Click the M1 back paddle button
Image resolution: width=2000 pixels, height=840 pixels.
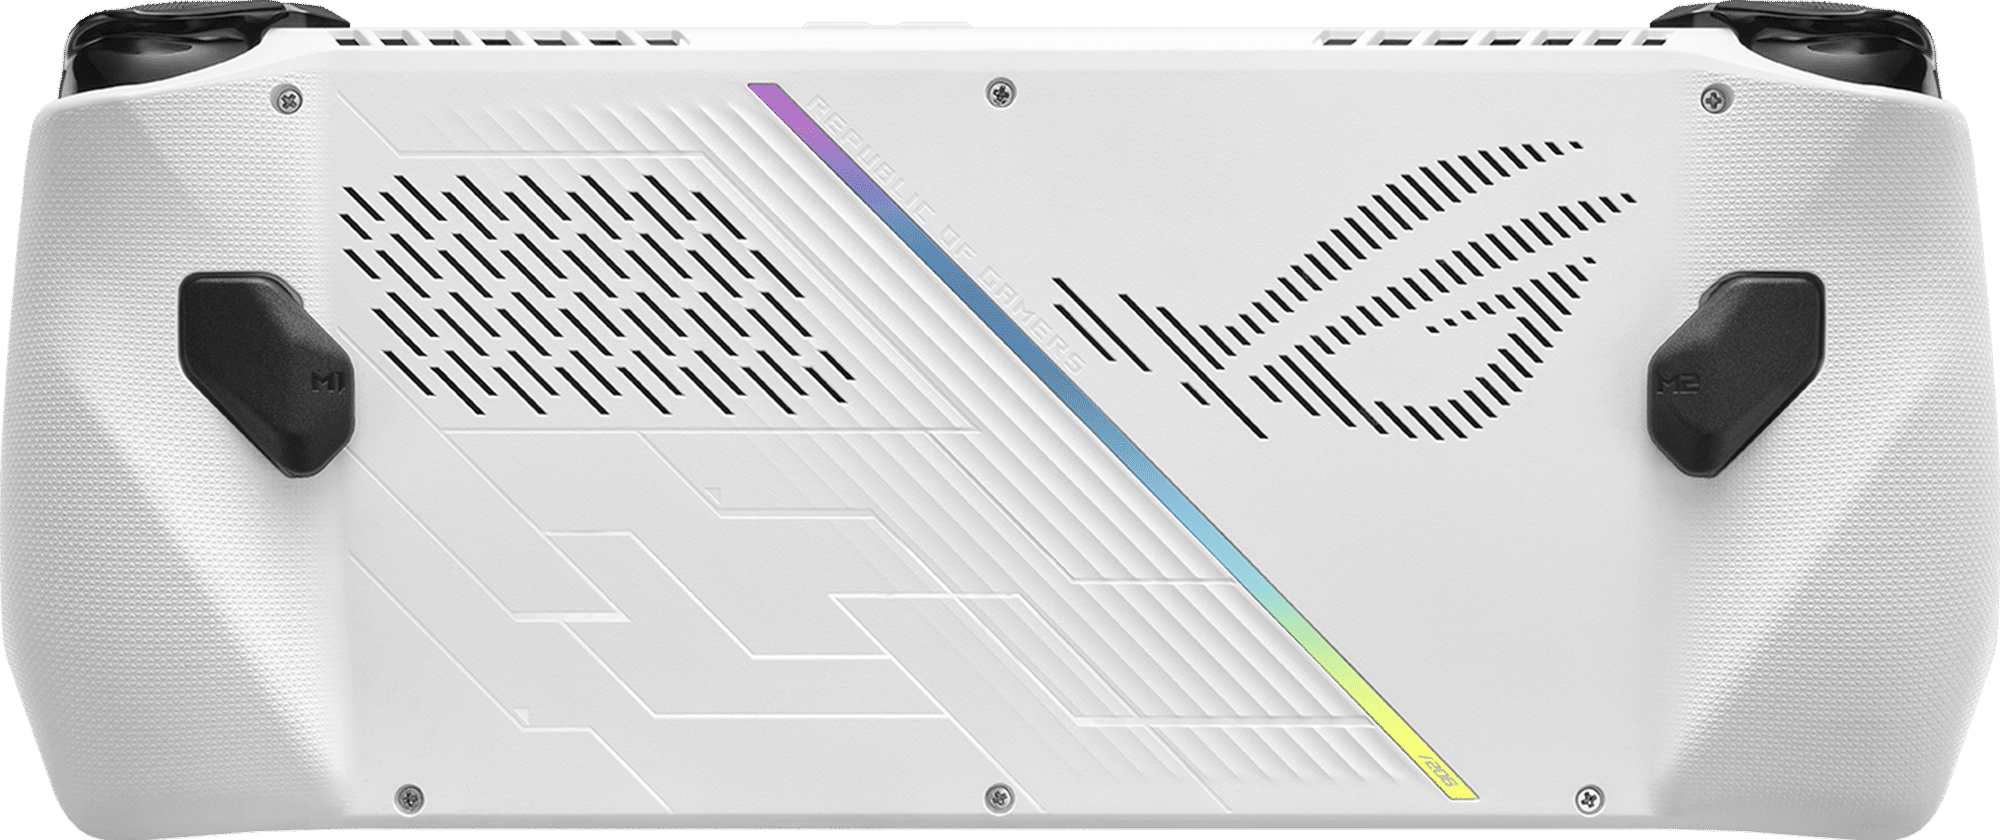(x=266, y=372)
